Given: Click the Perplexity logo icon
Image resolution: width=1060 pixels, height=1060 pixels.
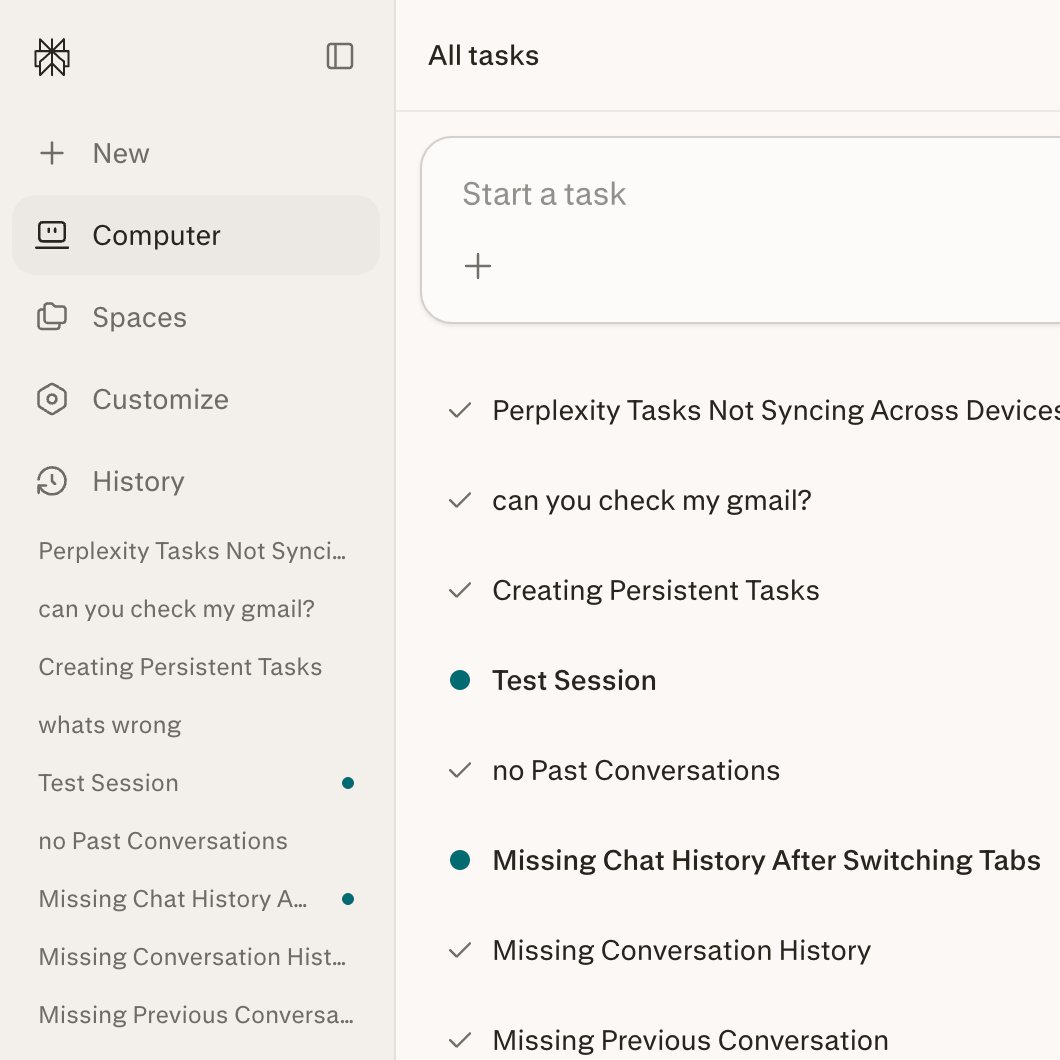Looking at the screenshot, I should (52, 57).
